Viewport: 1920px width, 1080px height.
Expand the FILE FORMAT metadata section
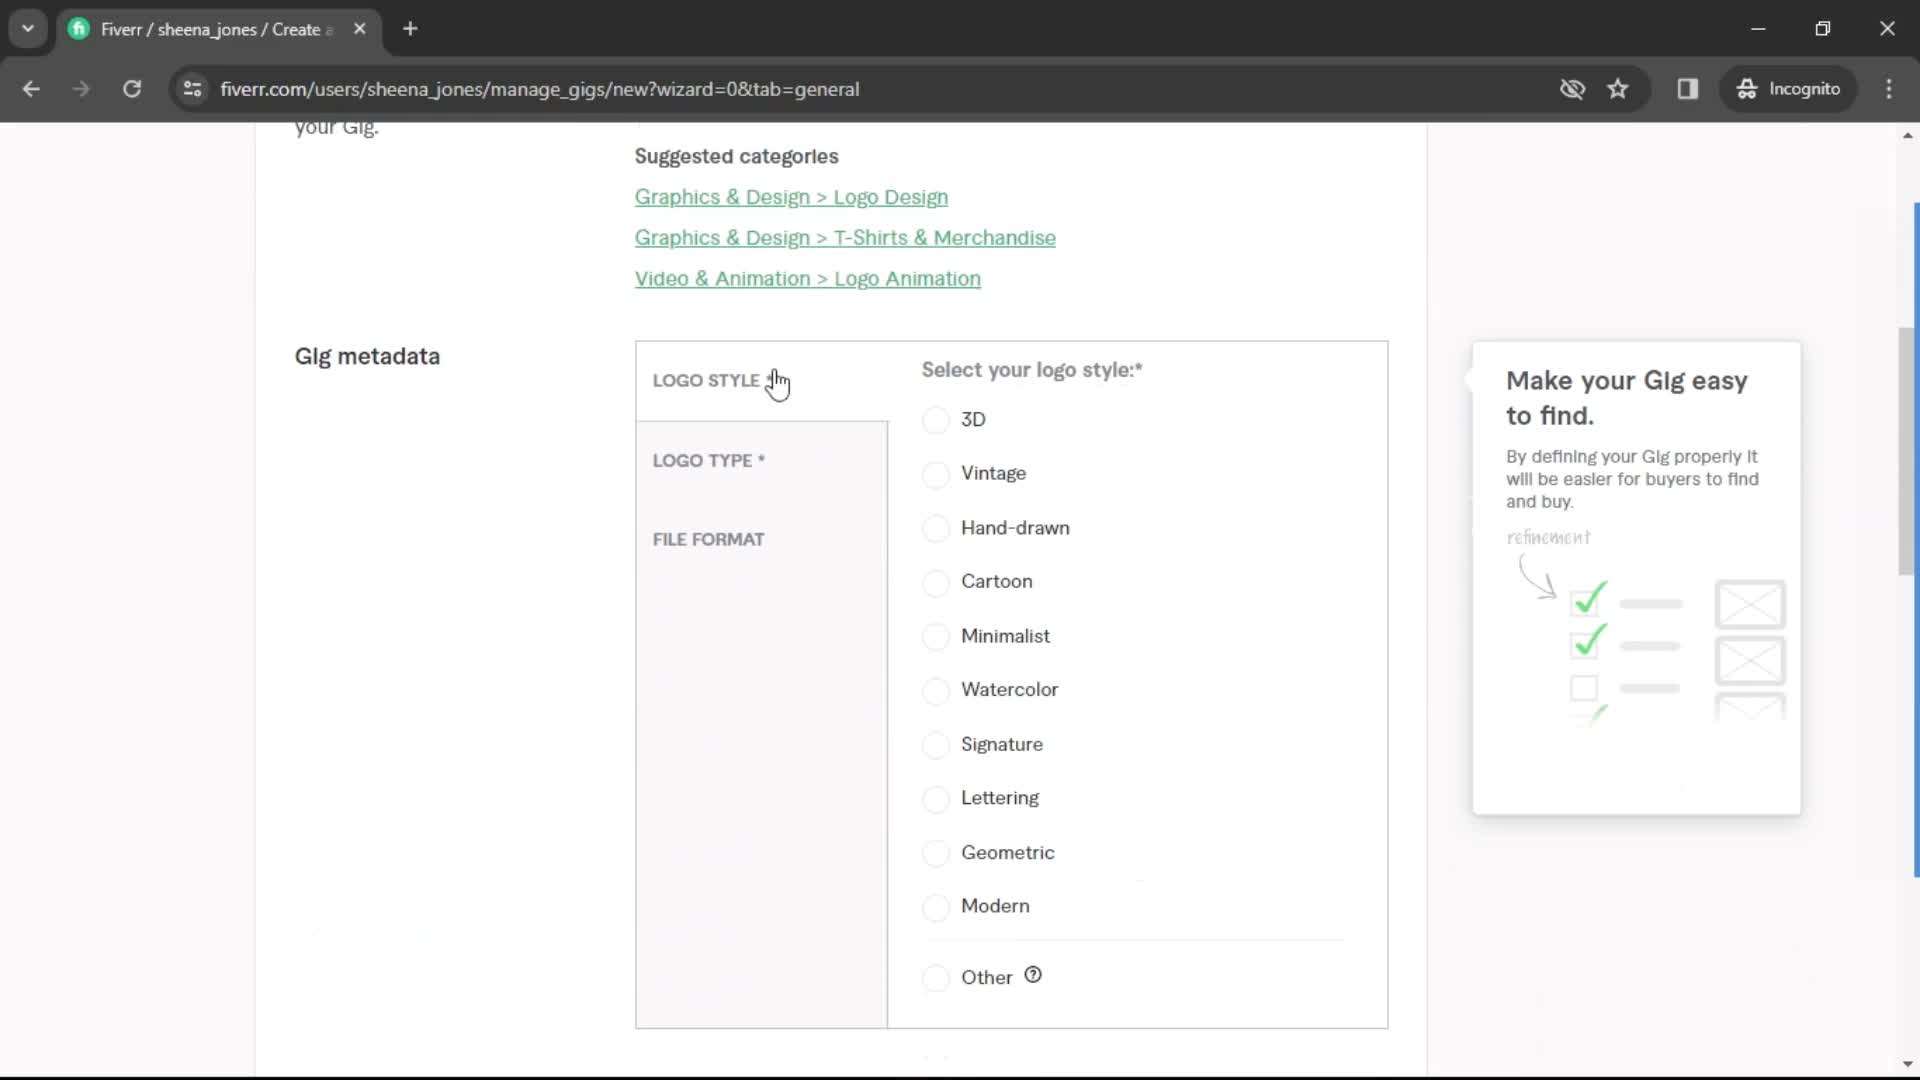[x=708, y=539]
